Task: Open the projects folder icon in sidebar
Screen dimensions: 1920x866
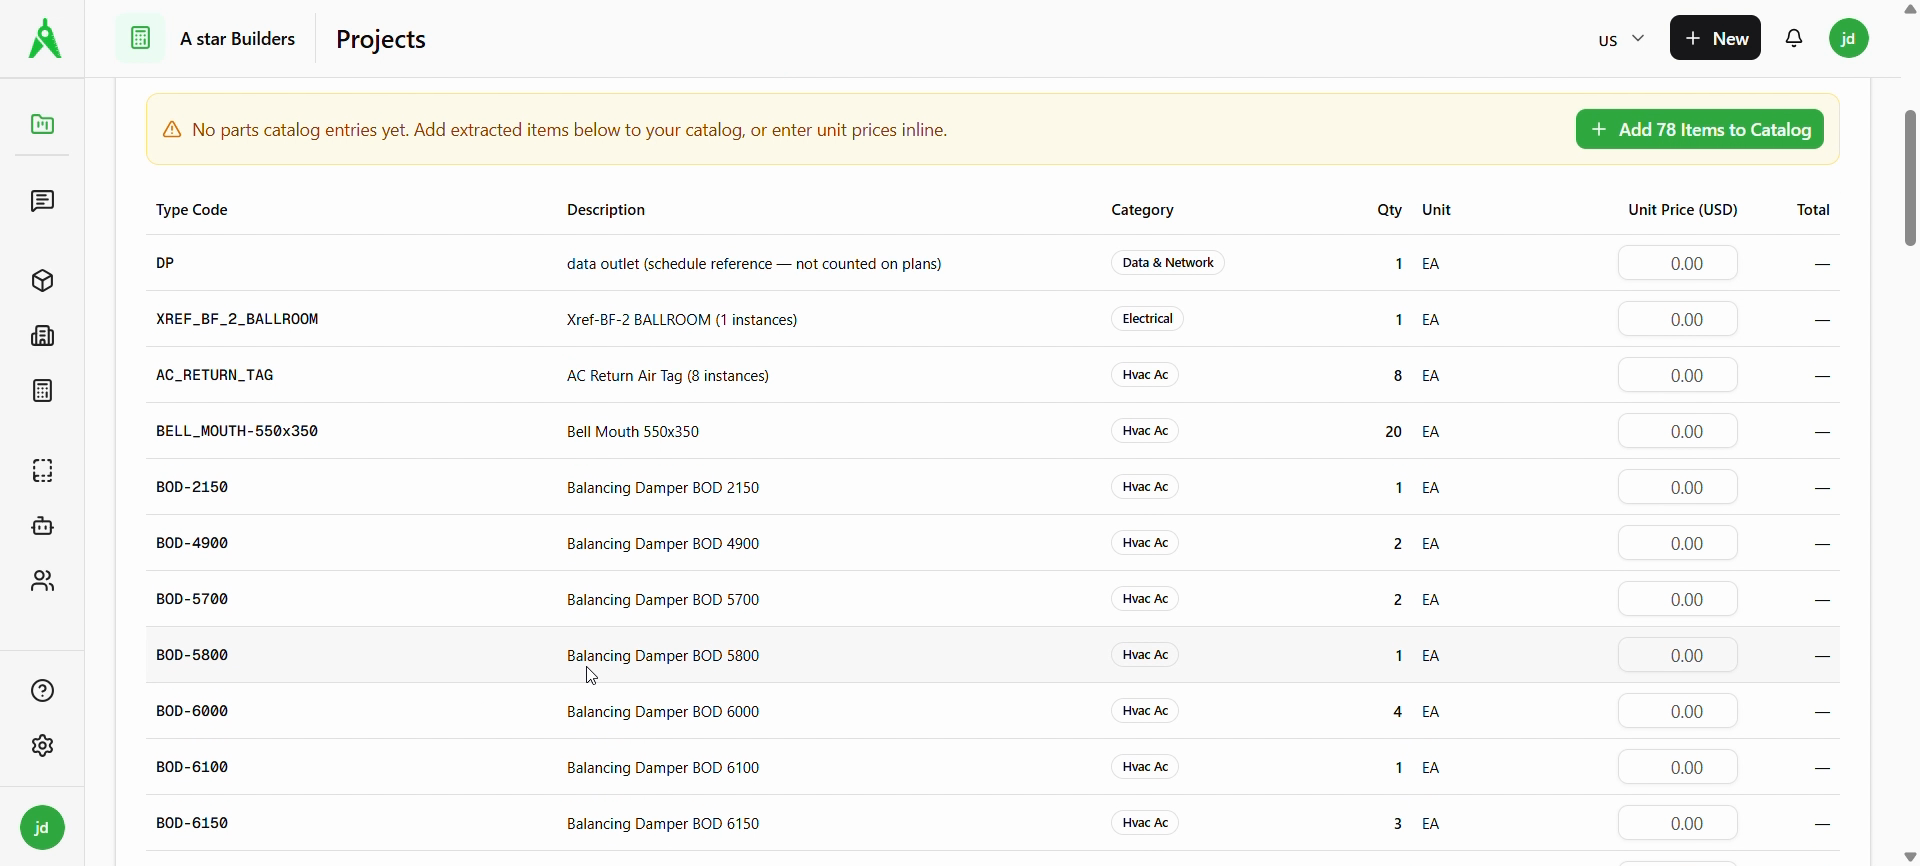Action: 42,125
